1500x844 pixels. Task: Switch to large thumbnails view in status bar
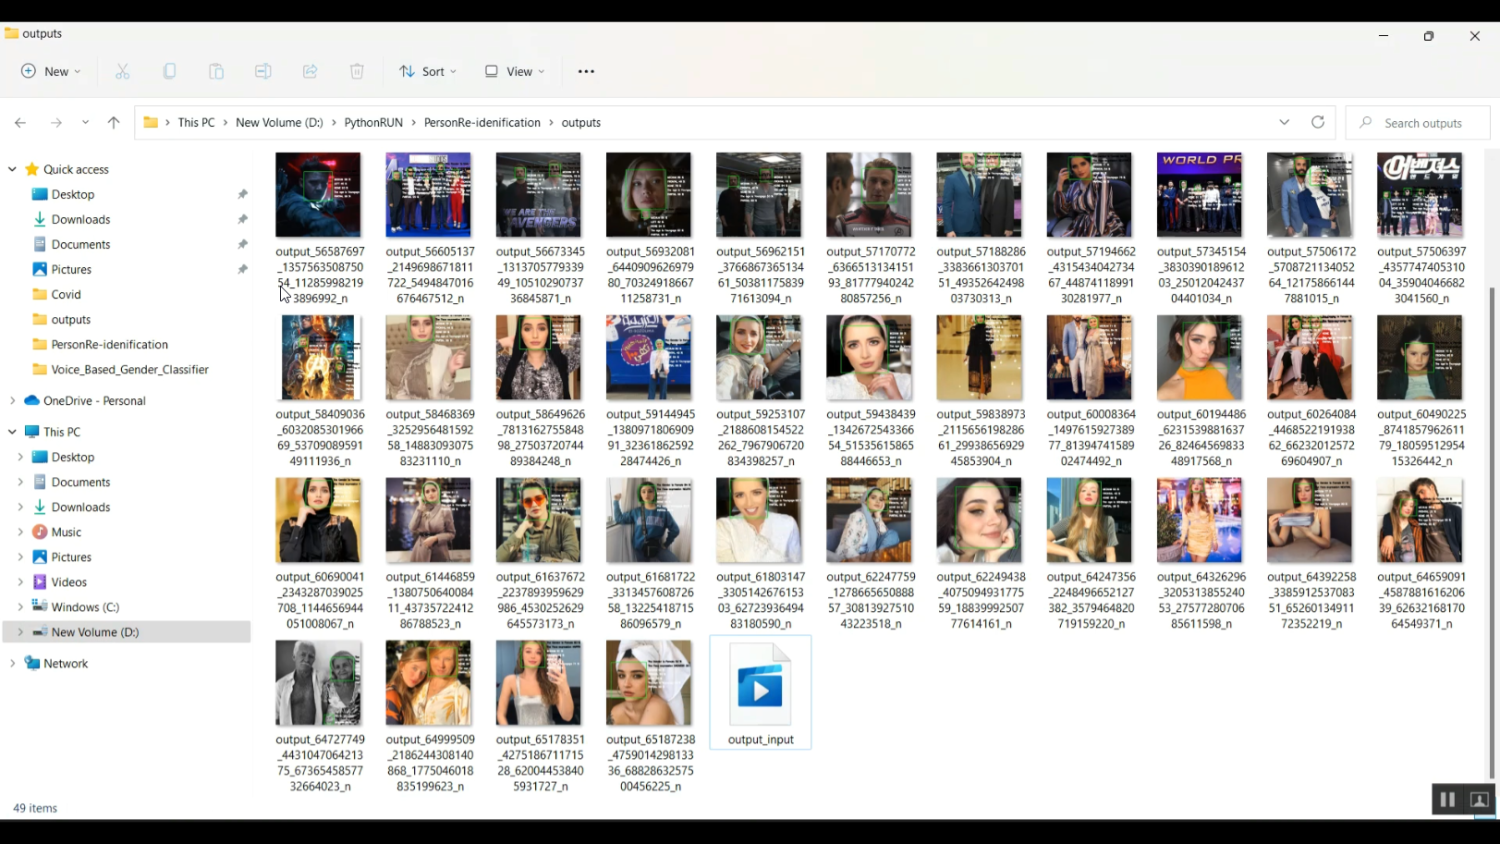(x=1479, y=800)
